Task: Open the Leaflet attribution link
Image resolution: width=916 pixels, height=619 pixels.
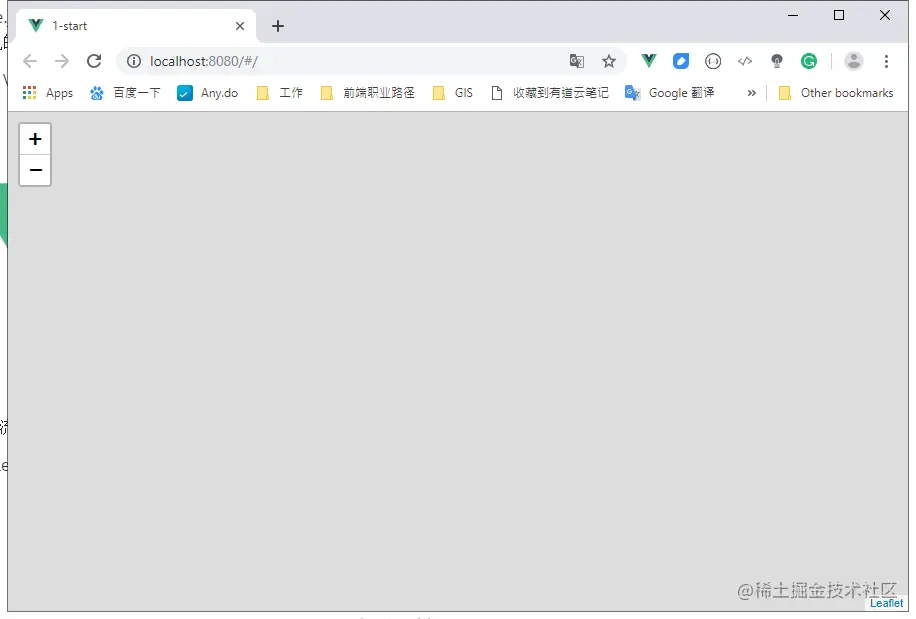Action: pyautogui.click(x=886, y=603)
